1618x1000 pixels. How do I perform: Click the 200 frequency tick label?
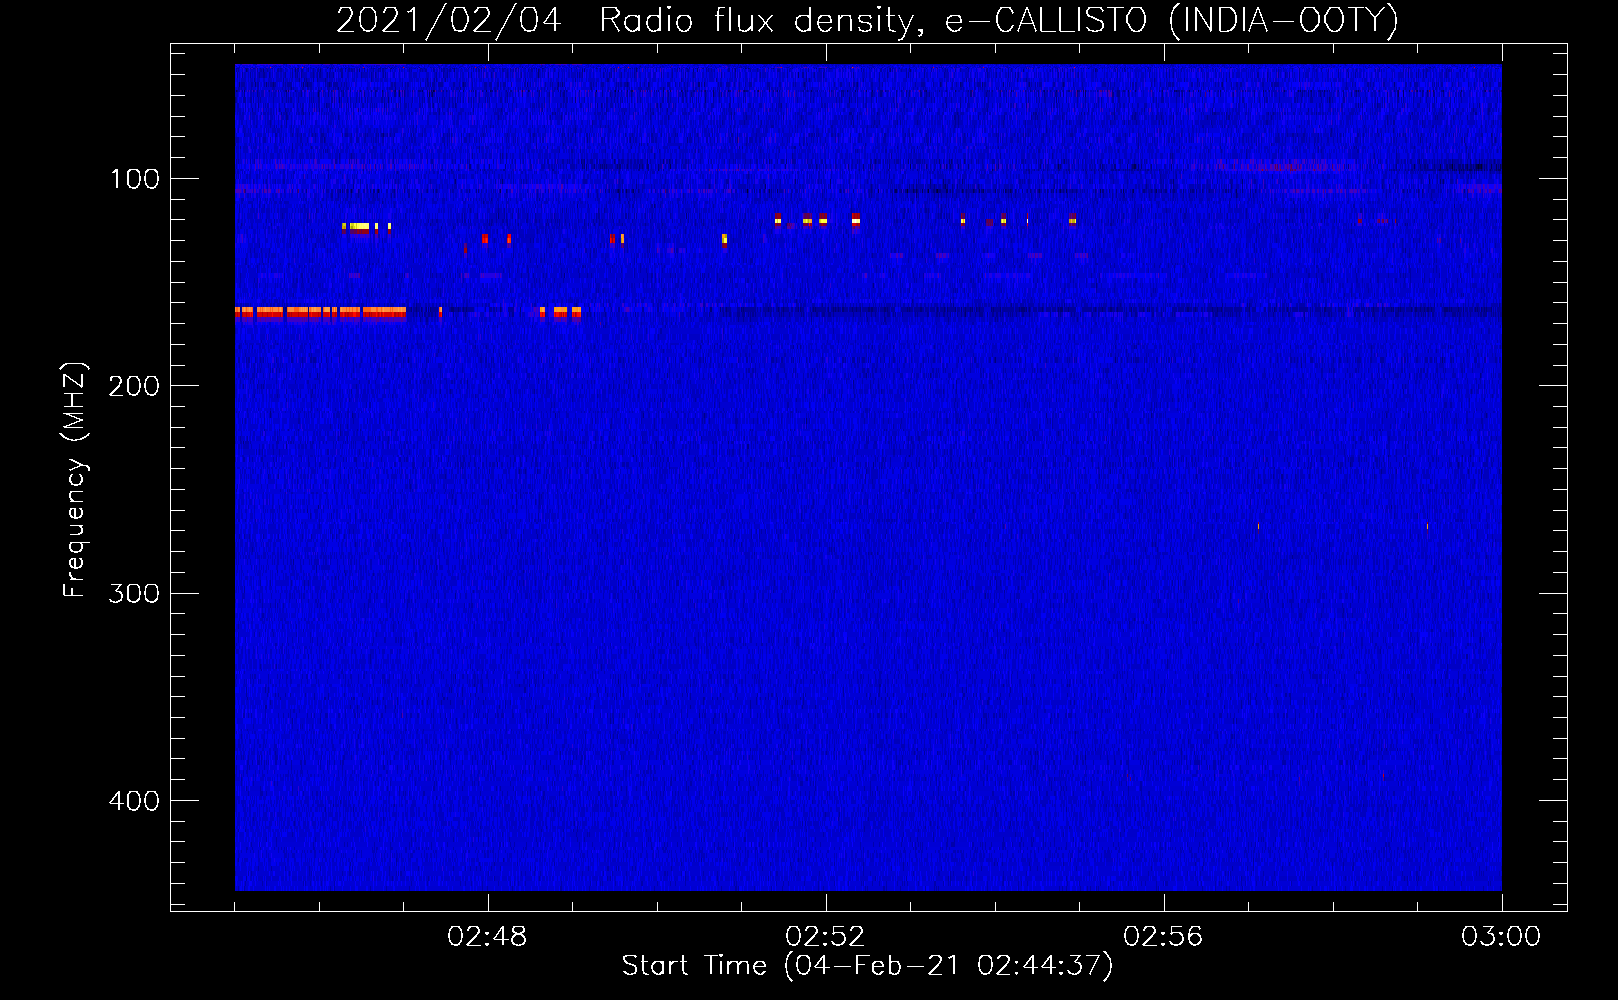(134, 386)
